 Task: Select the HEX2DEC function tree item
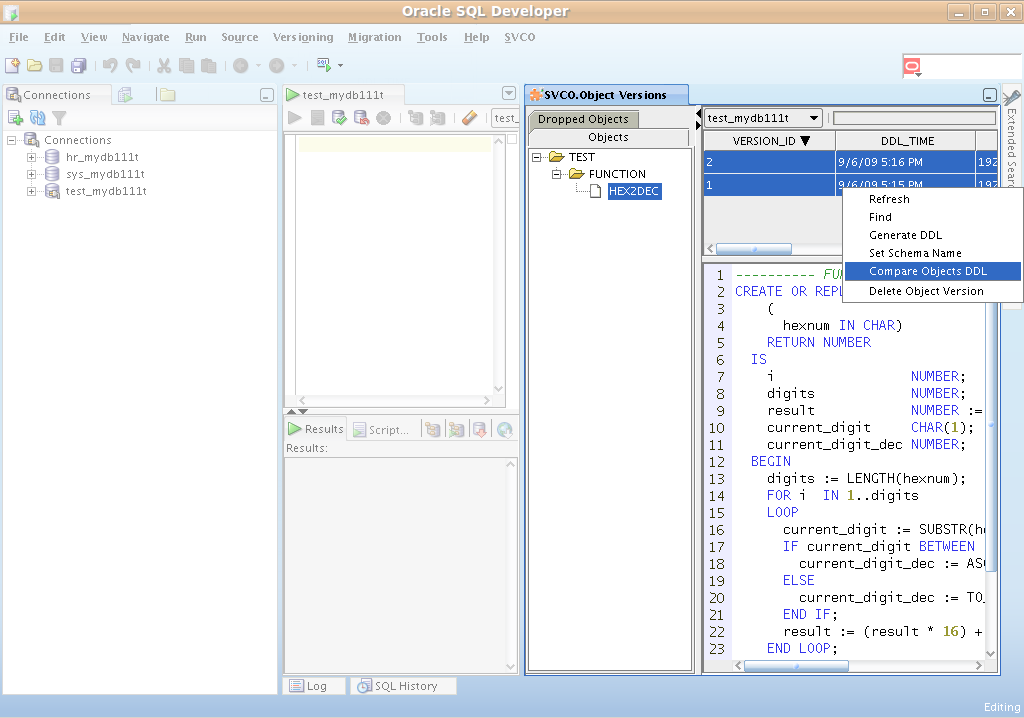click(634, 191)
